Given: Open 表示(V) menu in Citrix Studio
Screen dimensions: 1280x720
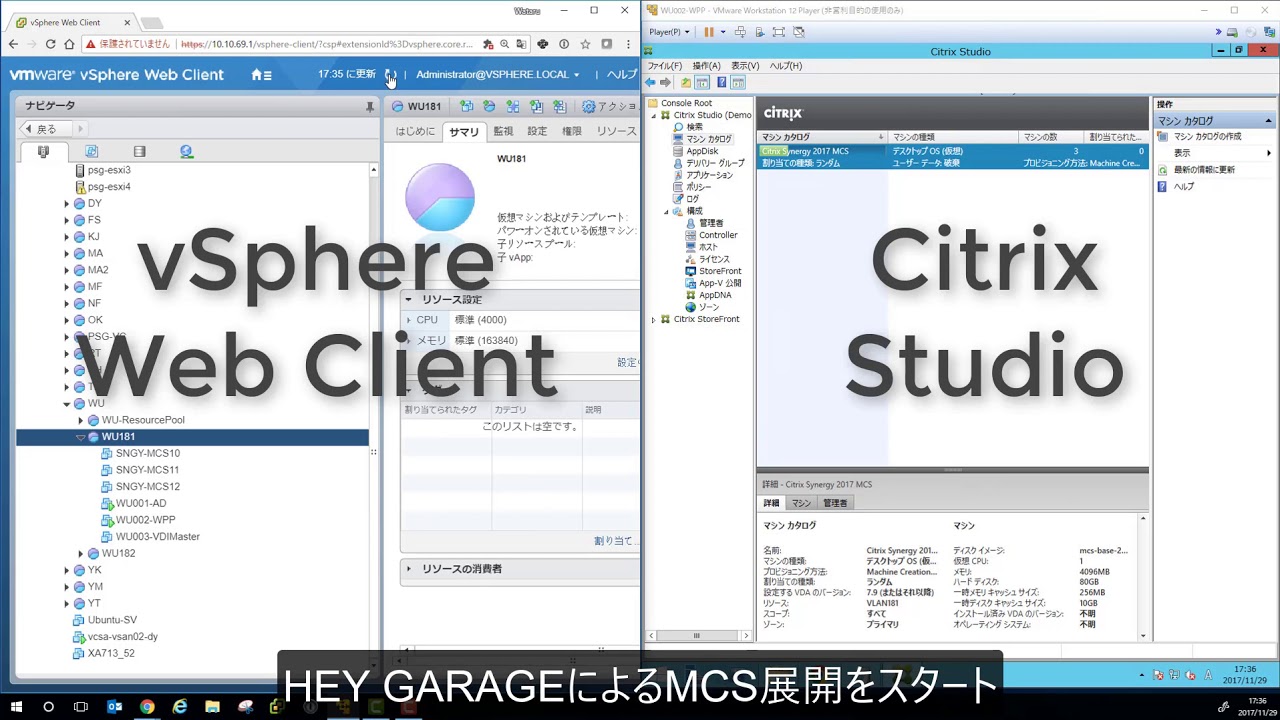Looking at the screenshot, I should click(x=745, y=66).
